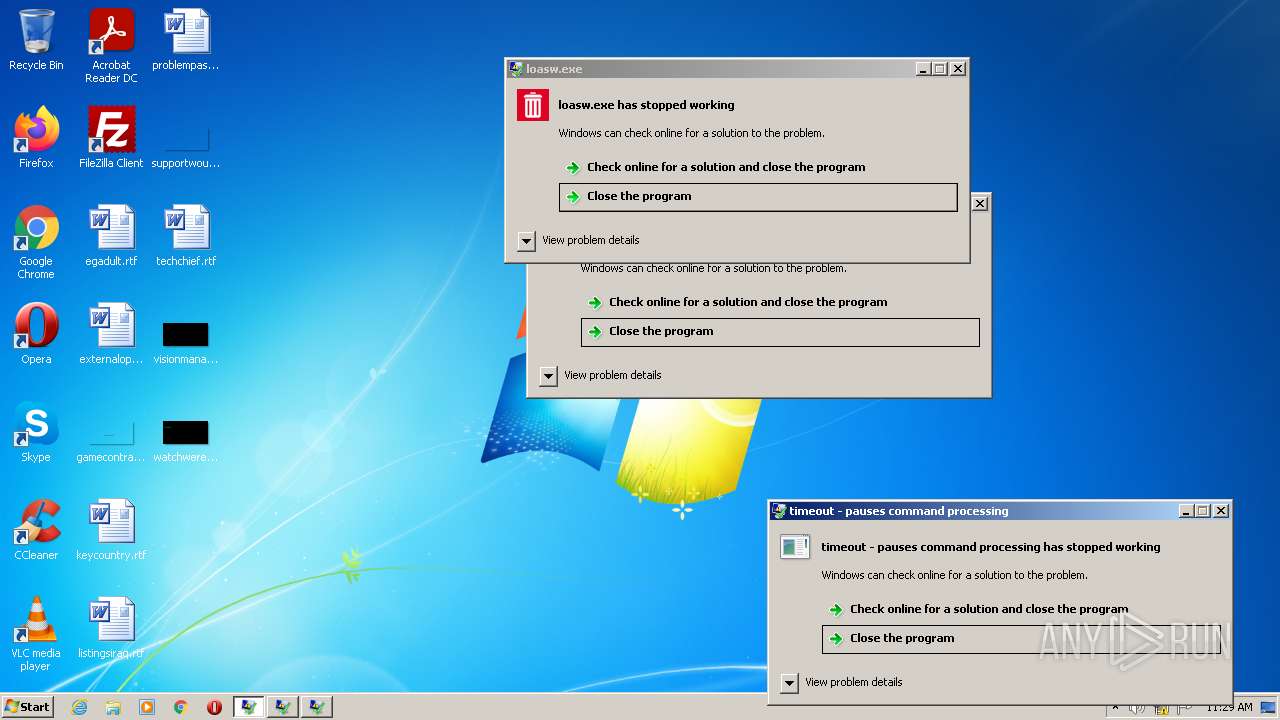Select the gamecontra... desktop file

point(111,441)
